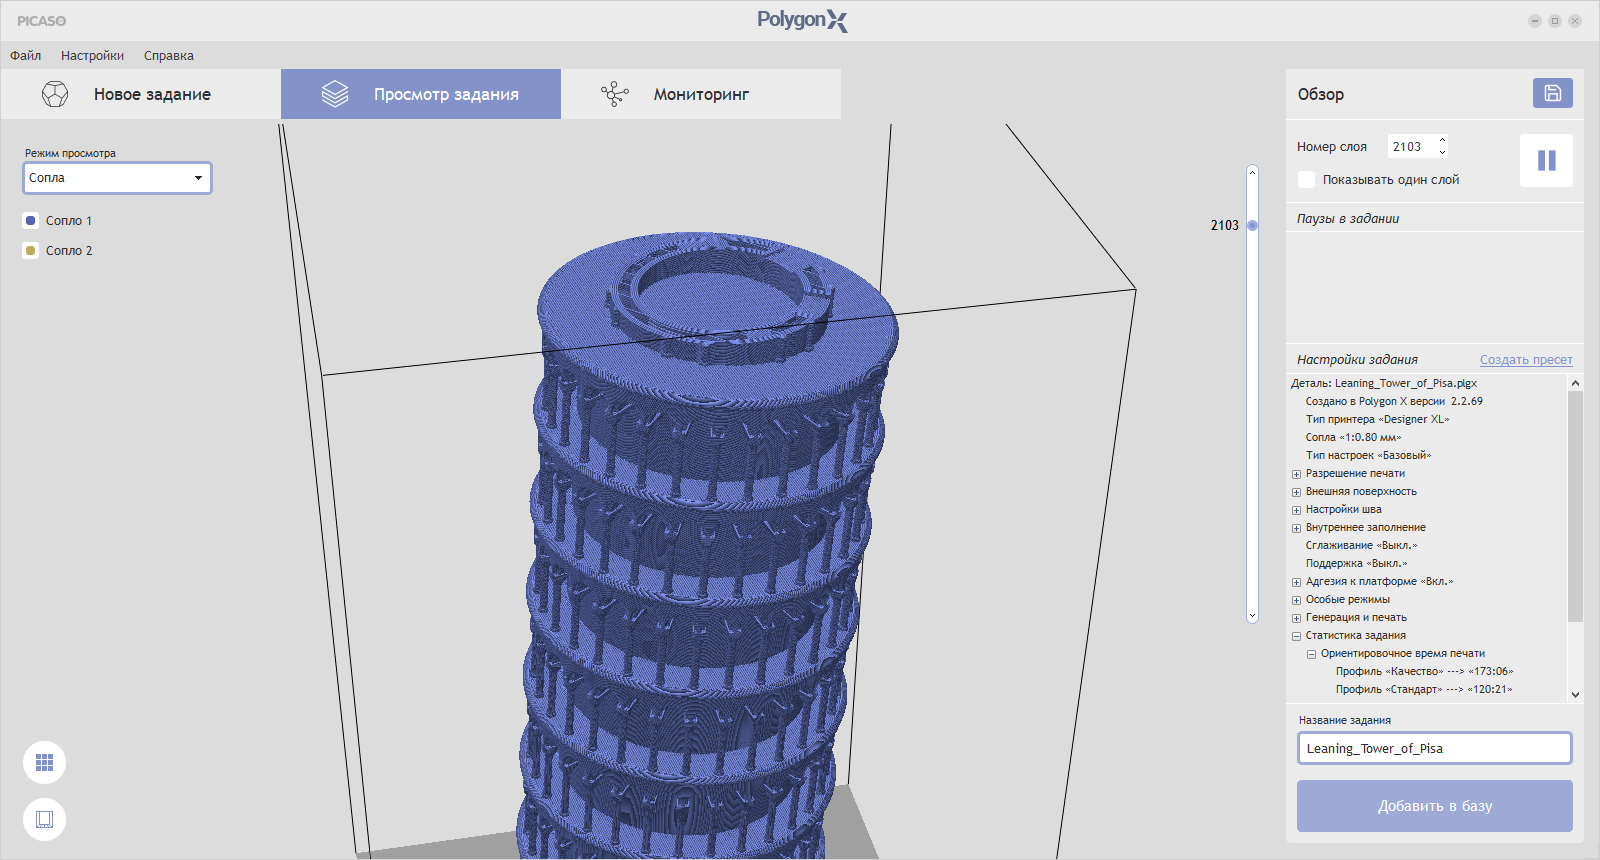Click the save icon in Обзор header
The image size is (1600, 860).
pyautogui.click(x=1552, y=93)
